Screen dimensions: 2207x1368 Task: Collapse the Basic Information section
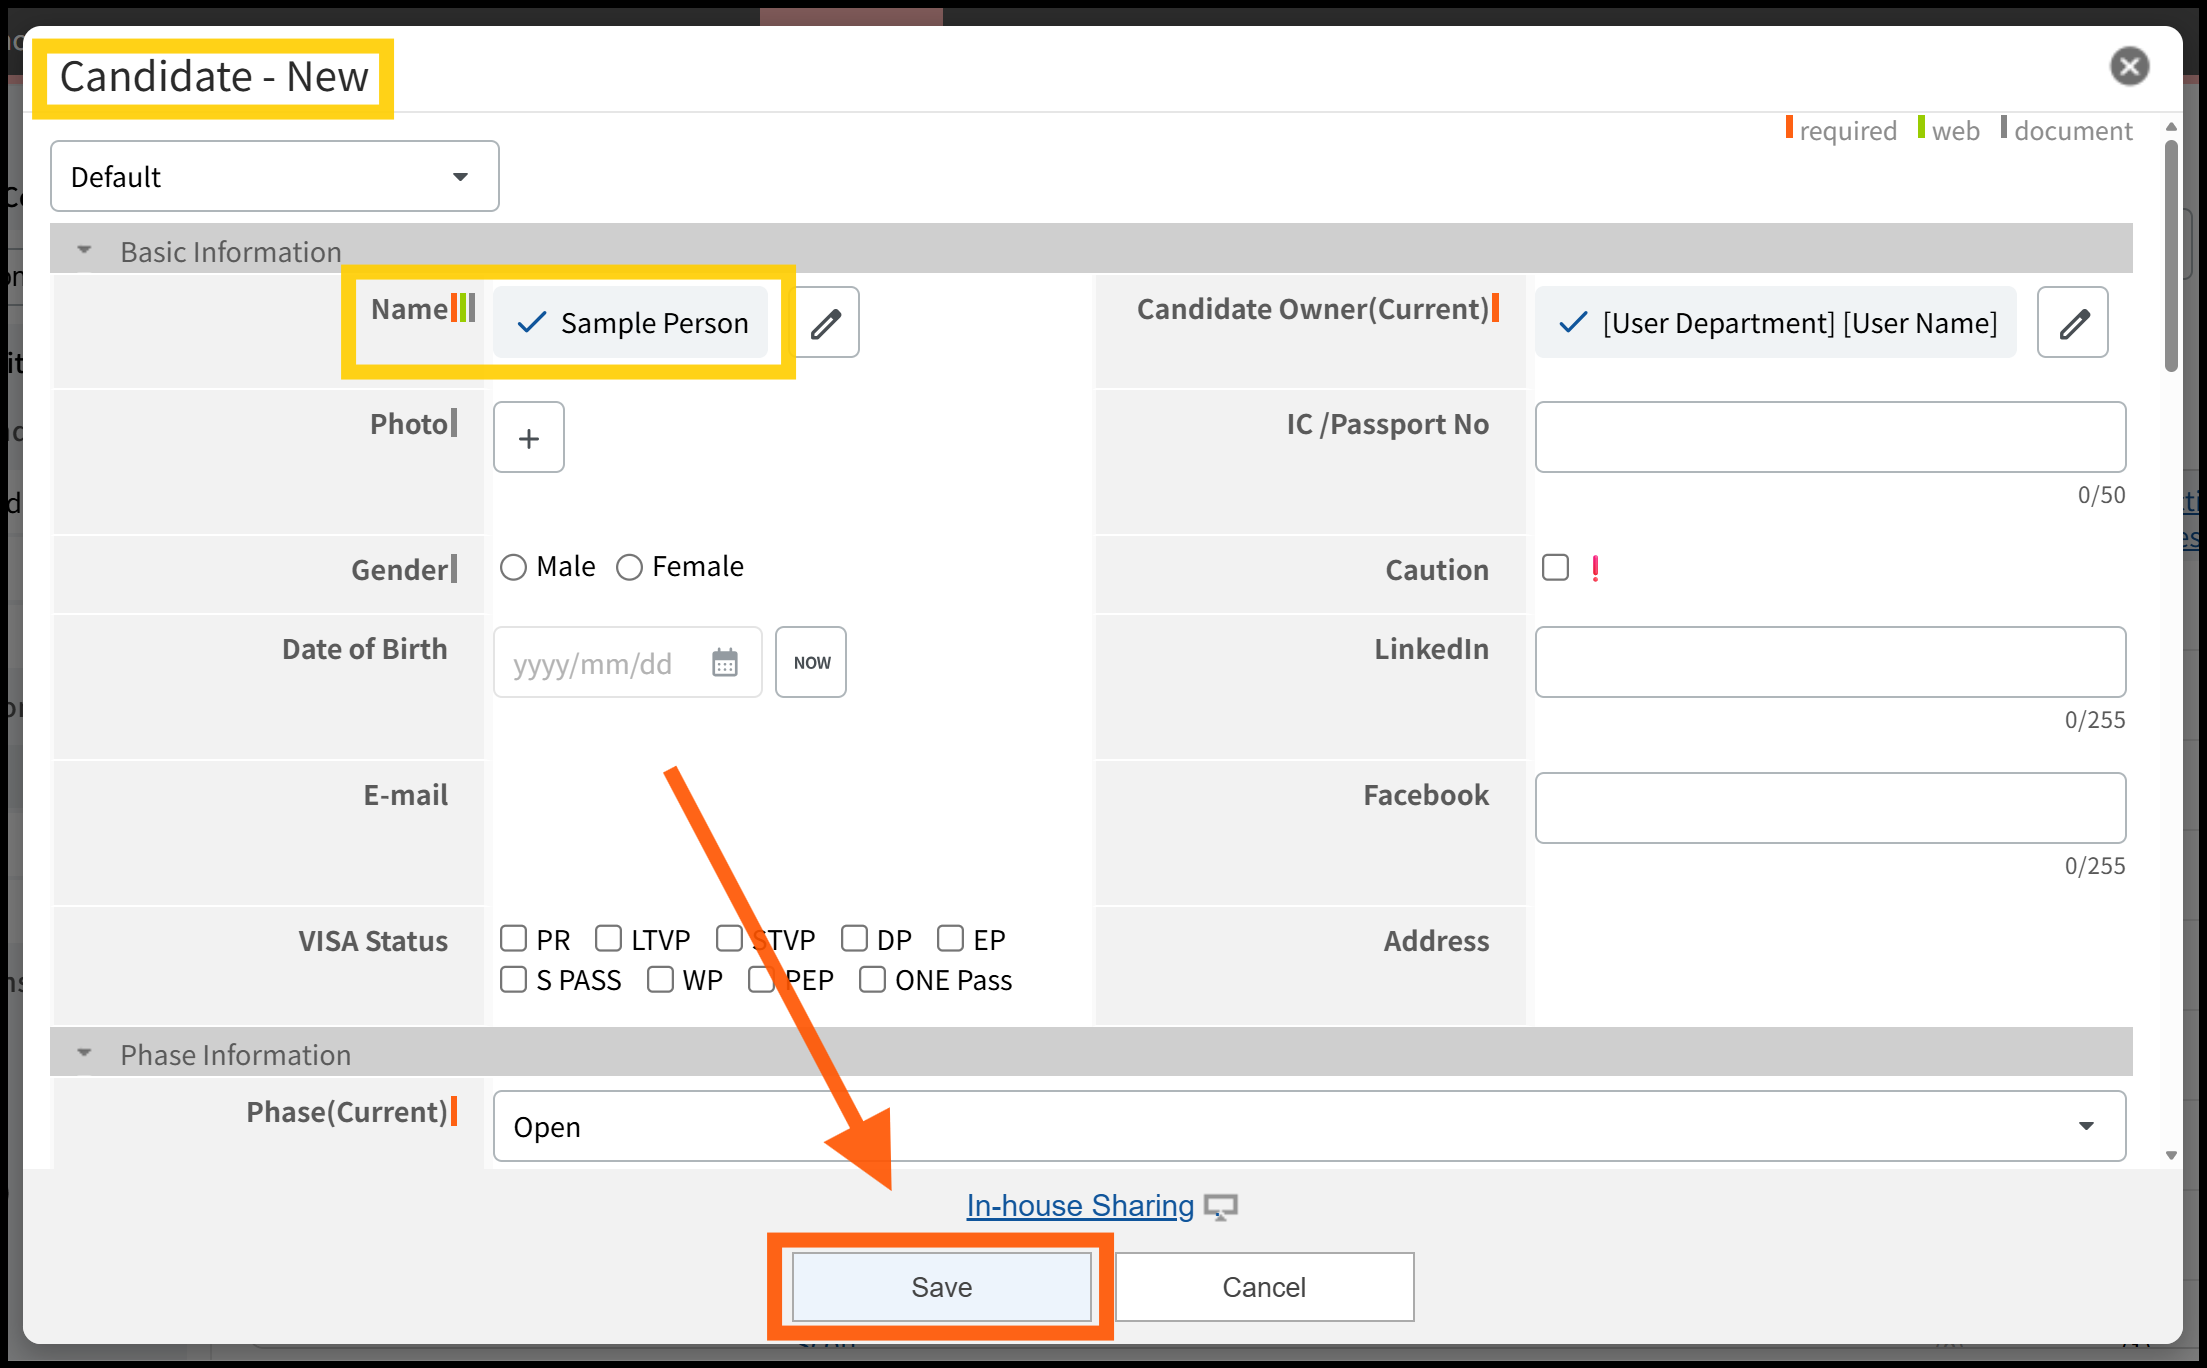coord(85,250)
